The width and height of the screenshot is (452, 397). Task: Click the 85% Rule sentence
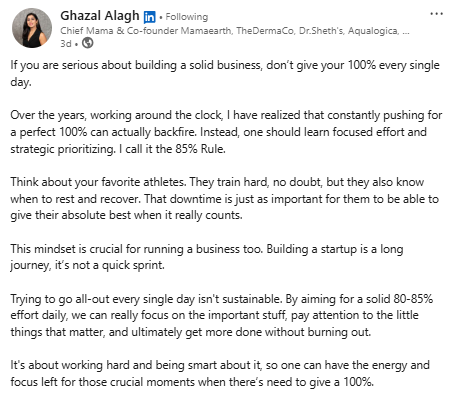(x=172, y=149)
